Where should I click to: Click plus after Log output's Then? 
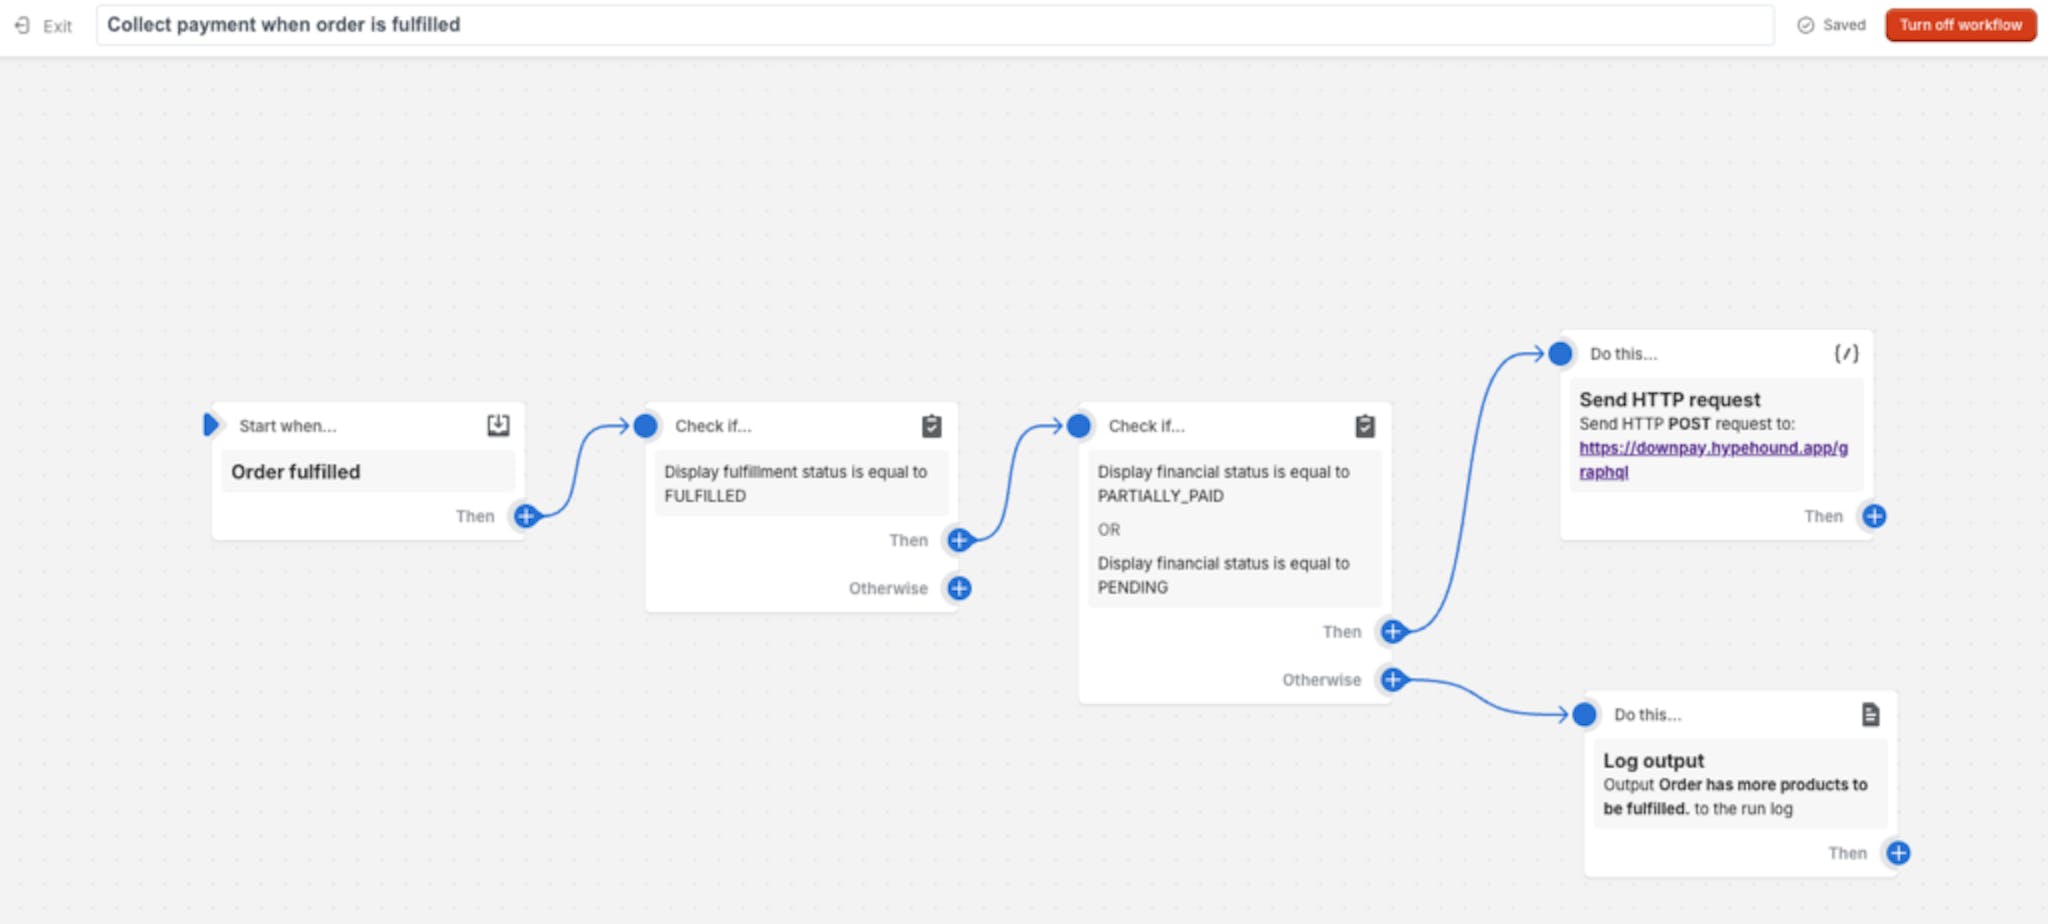1898,853
